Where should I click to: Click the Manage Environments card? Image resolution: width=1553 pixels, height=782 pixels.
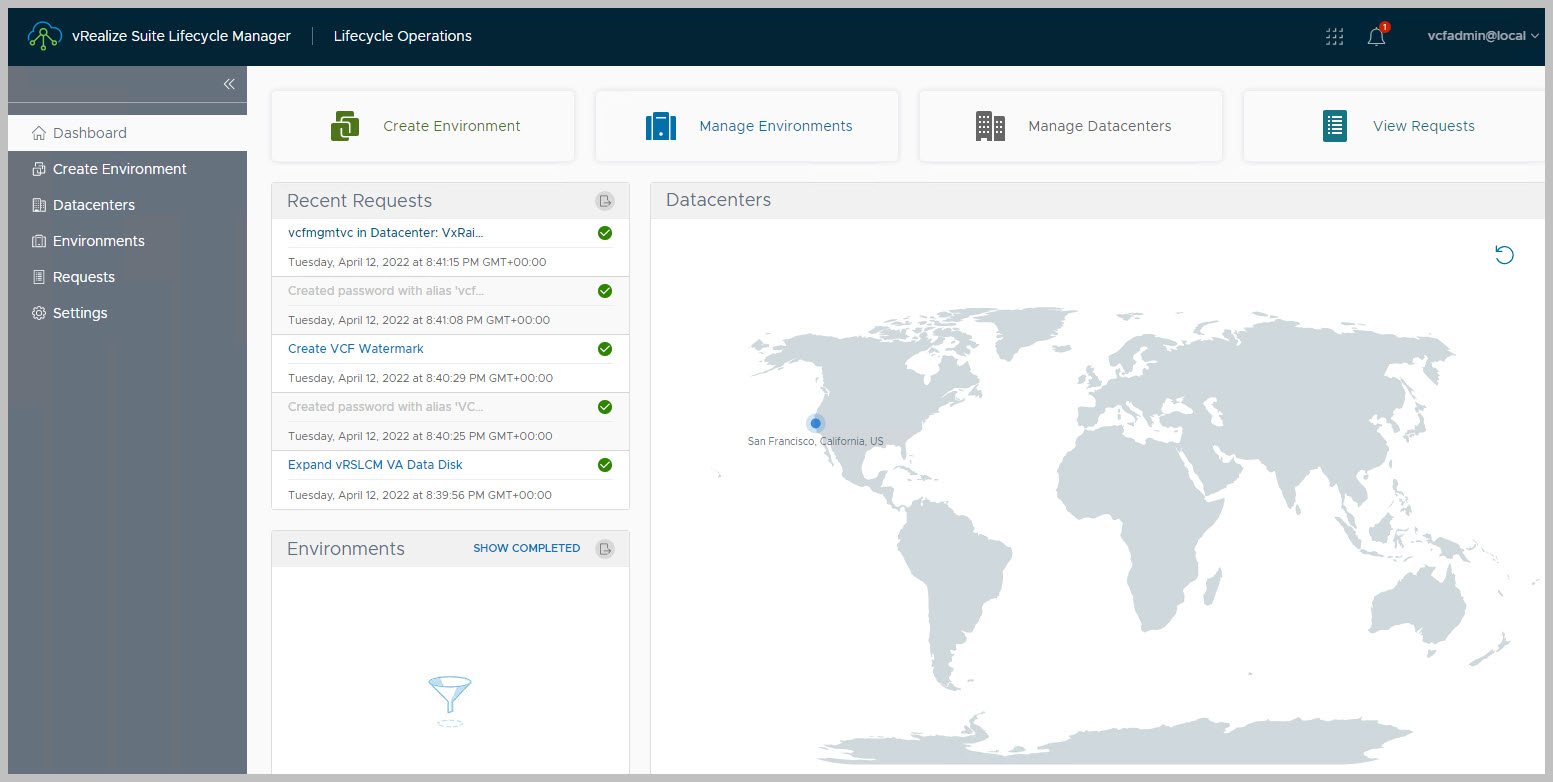[x=747, y=126]
